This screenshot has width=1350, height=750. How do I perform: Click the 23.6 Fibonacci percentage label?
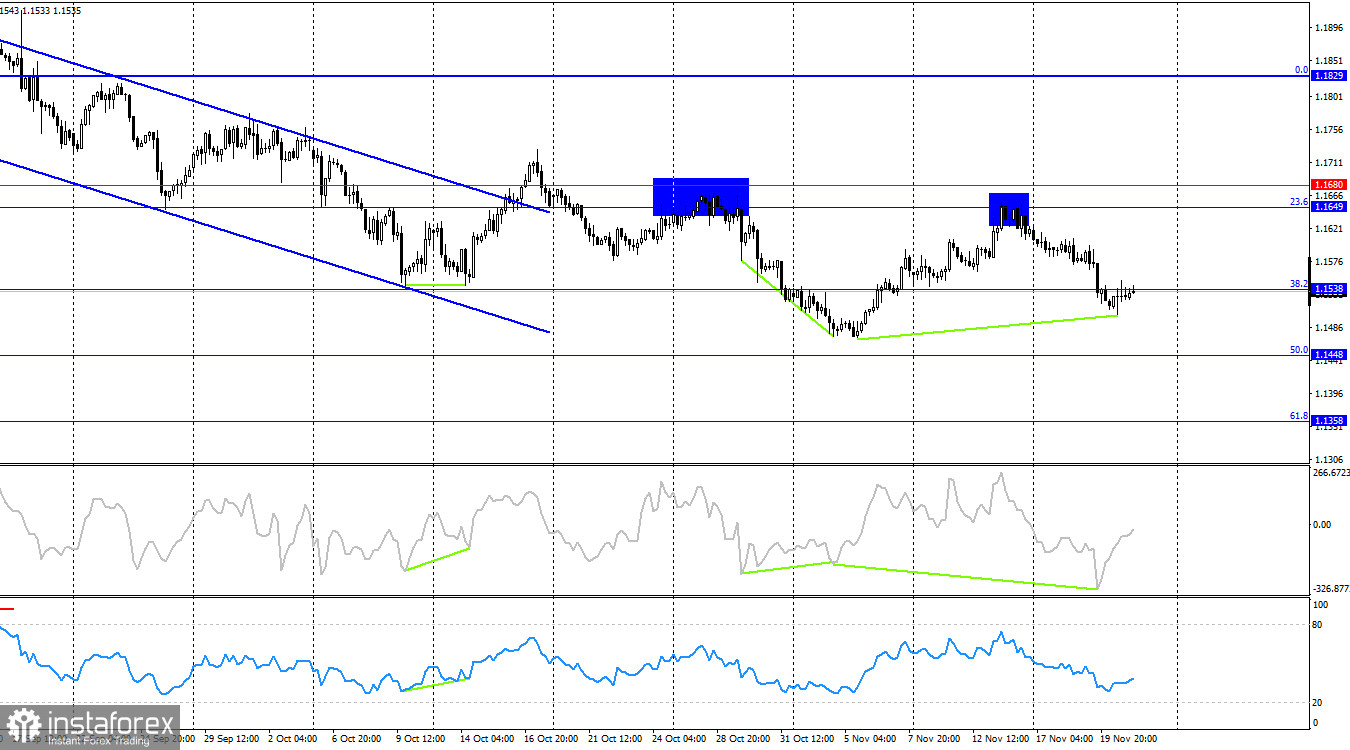pos(1297,201)
